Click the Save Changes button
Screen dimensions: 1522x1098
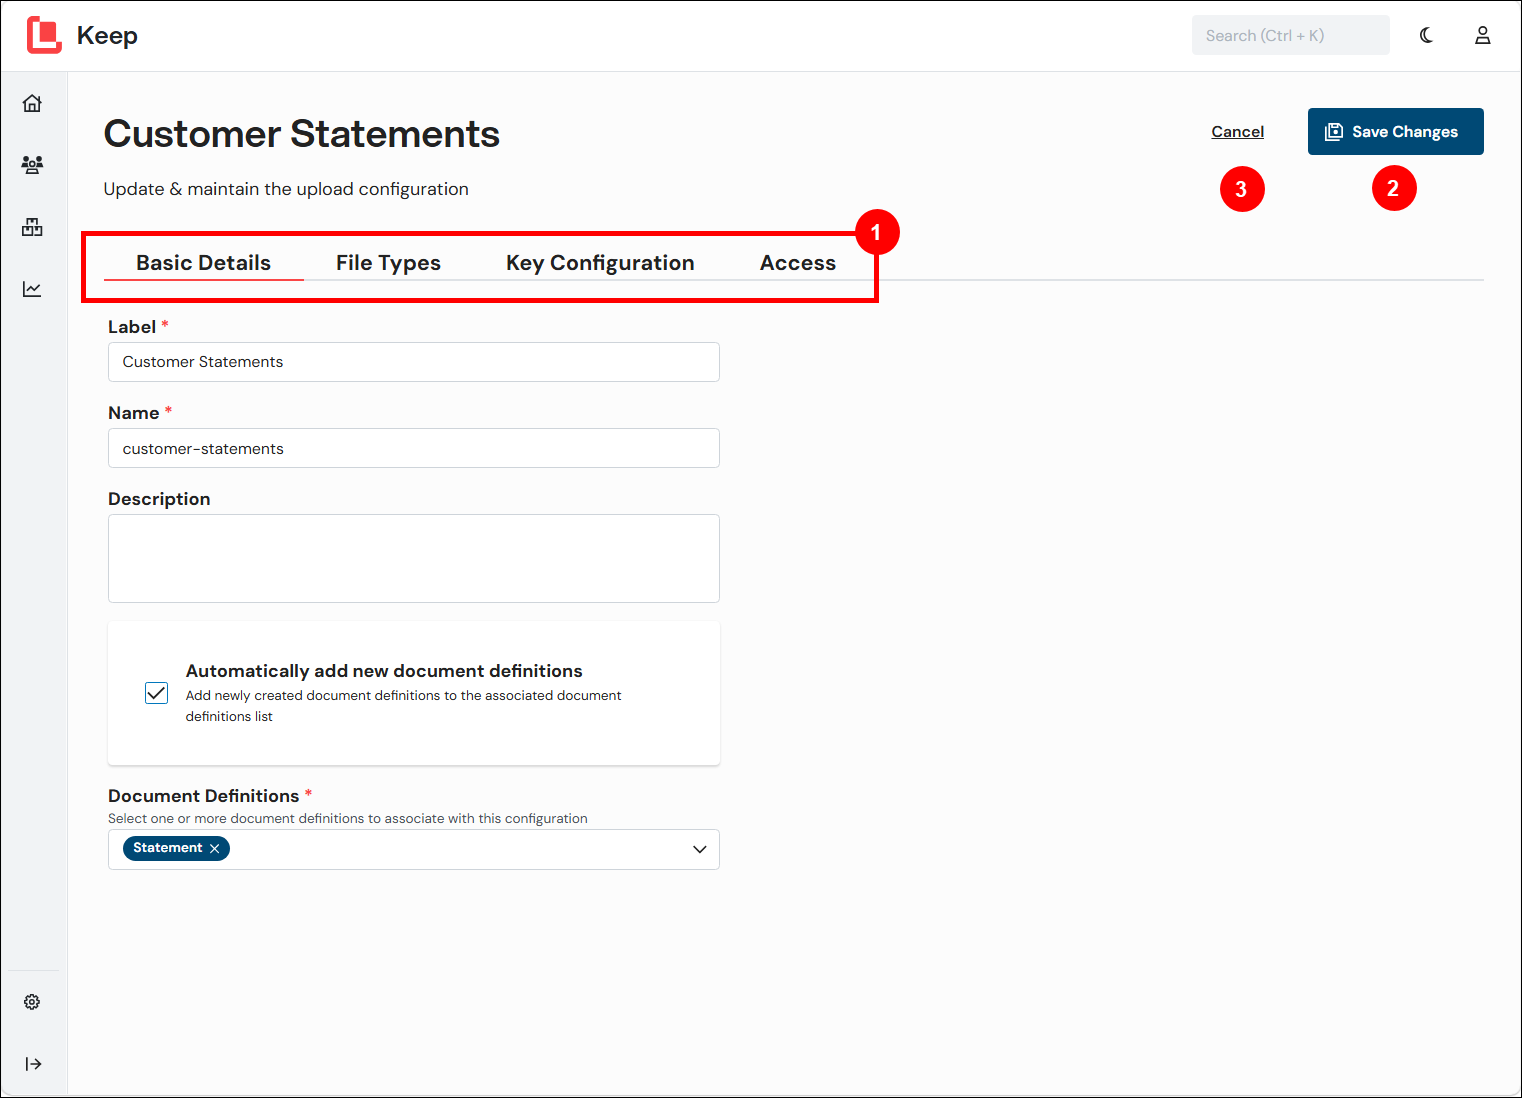pos(1395,131)
